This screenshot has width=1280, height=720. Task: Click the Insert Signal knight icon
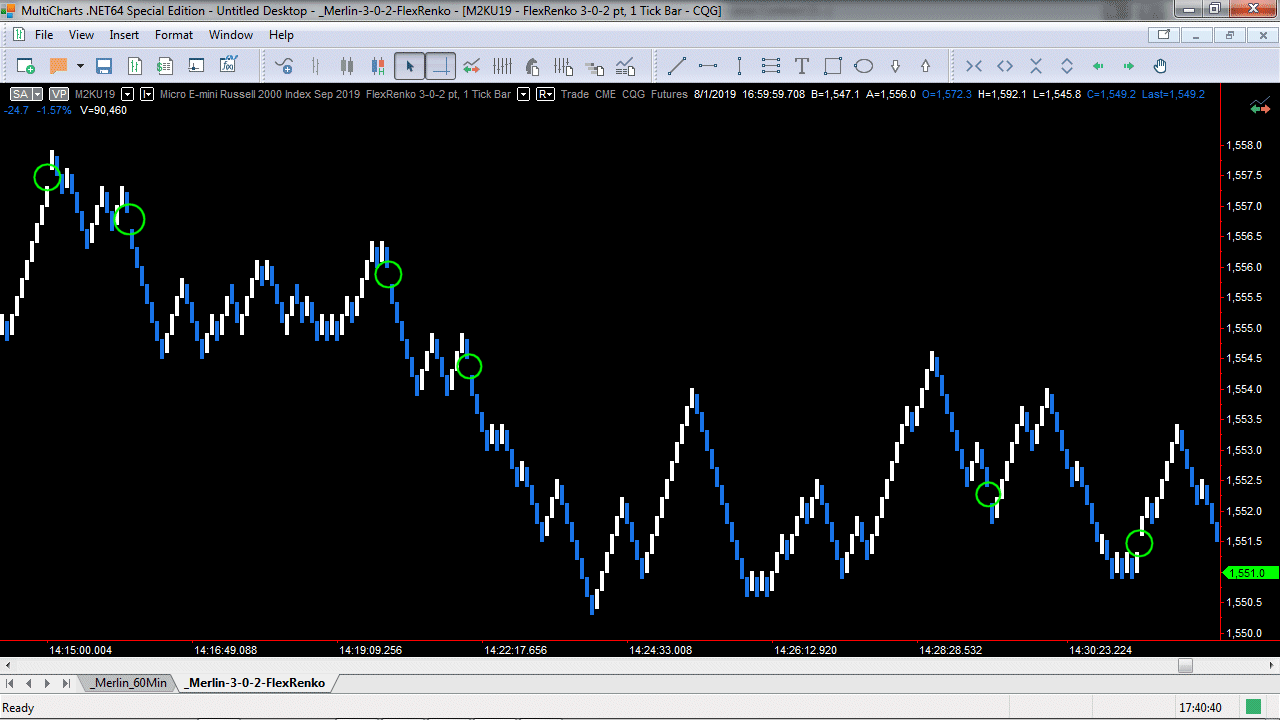[533, 66]
